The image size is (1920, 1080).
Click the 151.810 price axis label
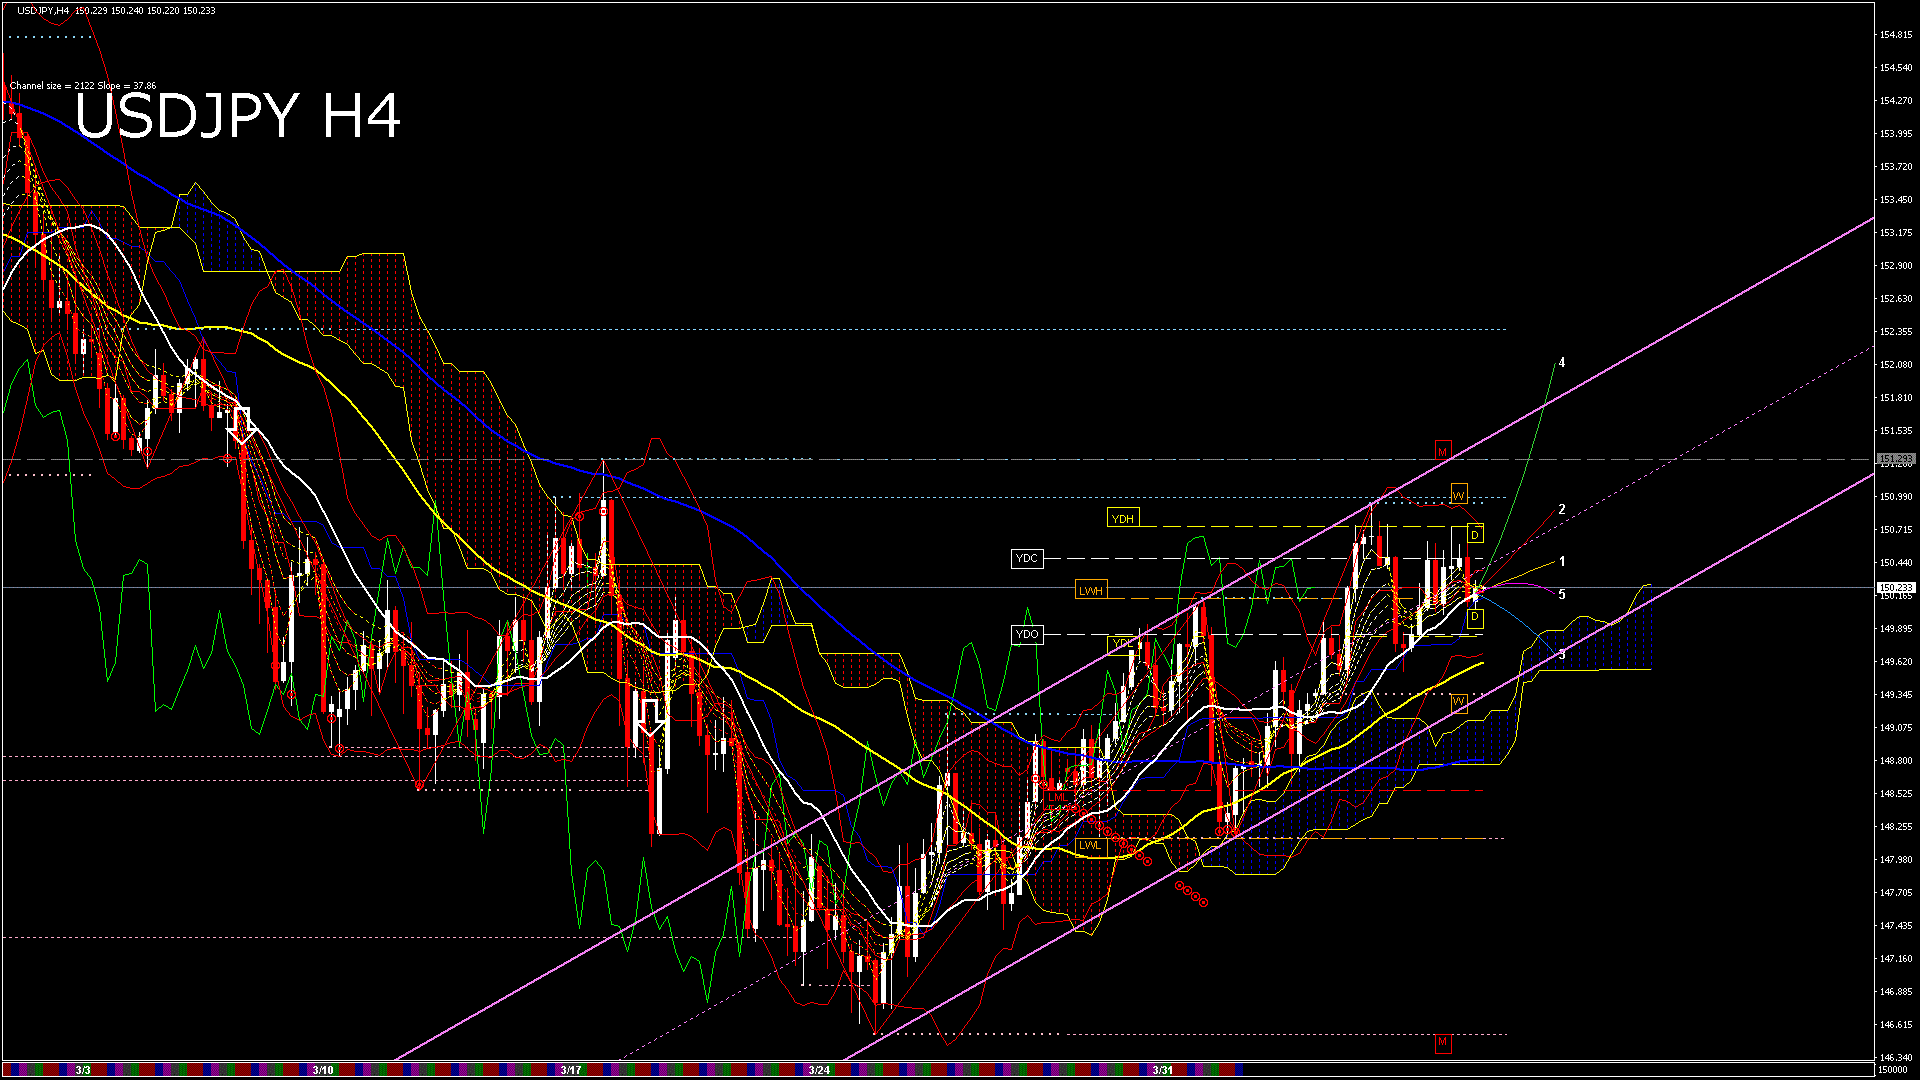tap(1896, 398)
